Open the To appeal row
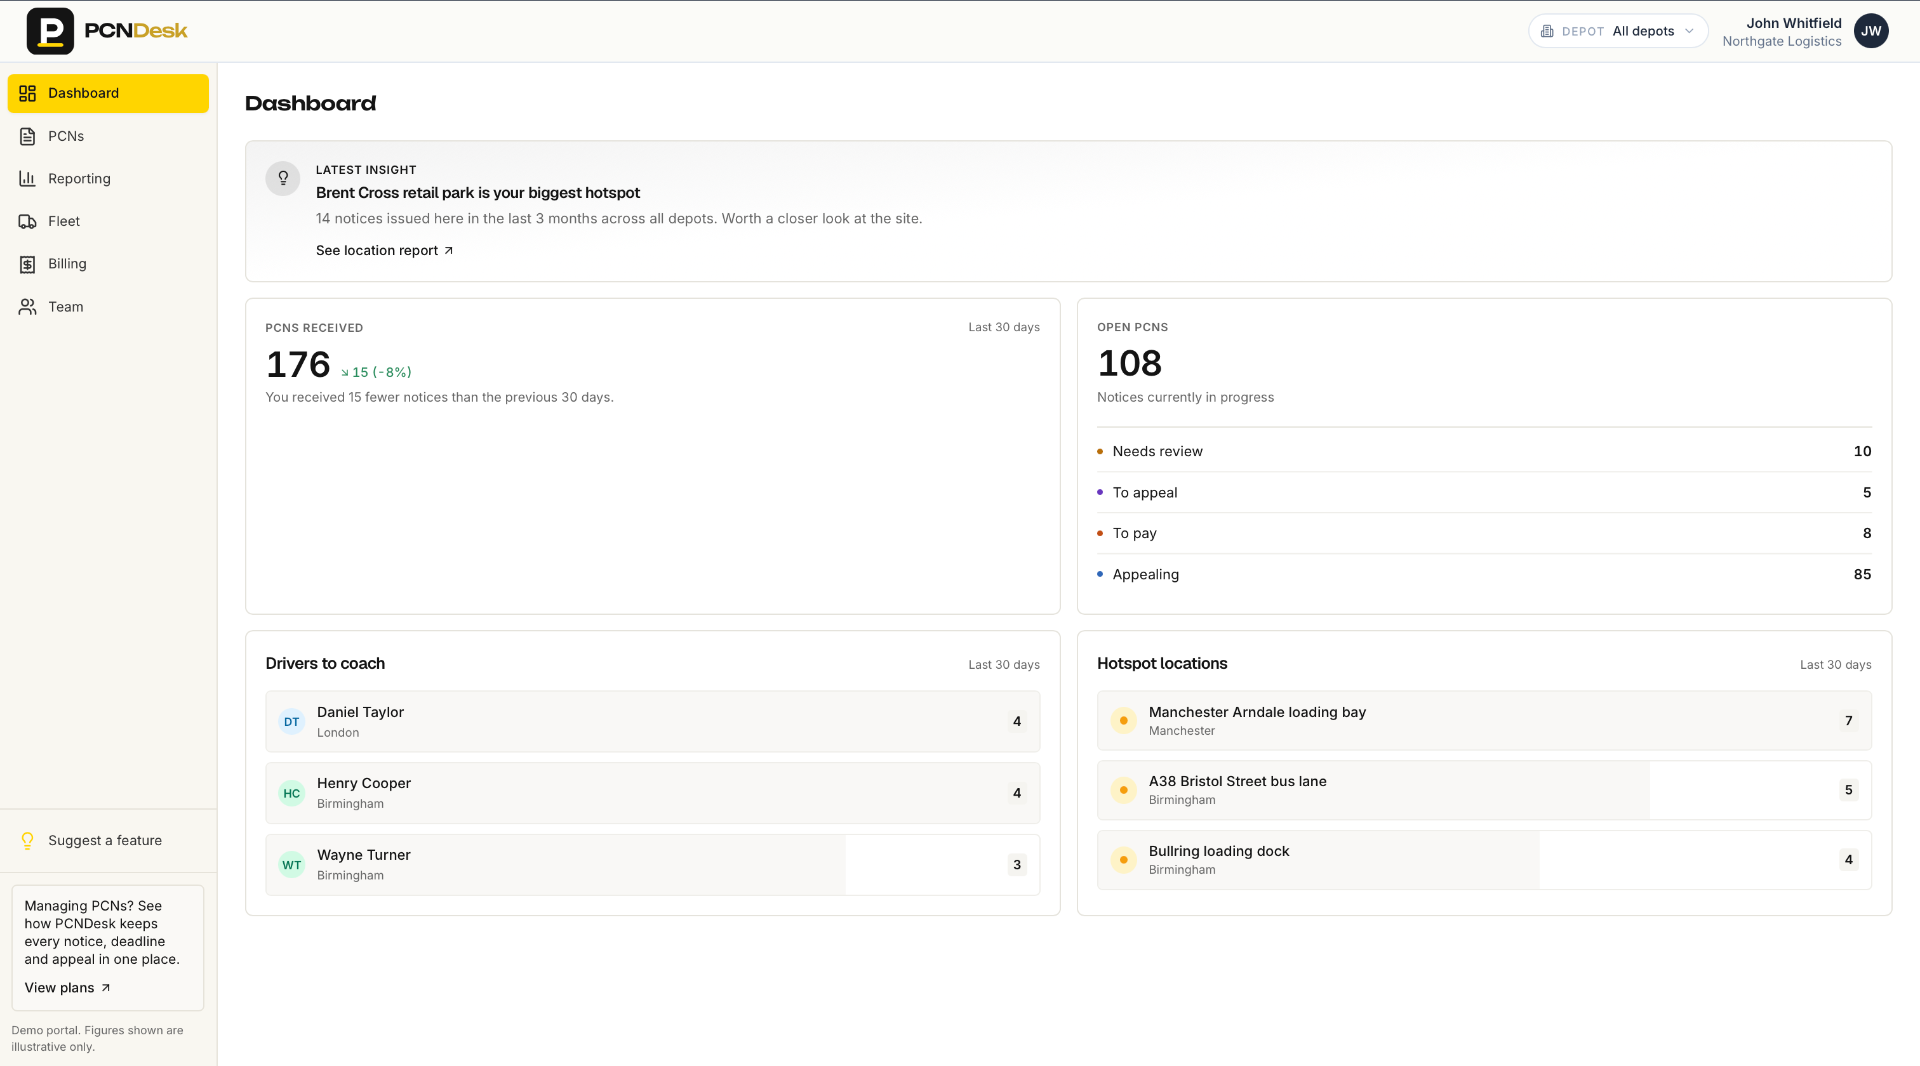 coord(1484,492)
